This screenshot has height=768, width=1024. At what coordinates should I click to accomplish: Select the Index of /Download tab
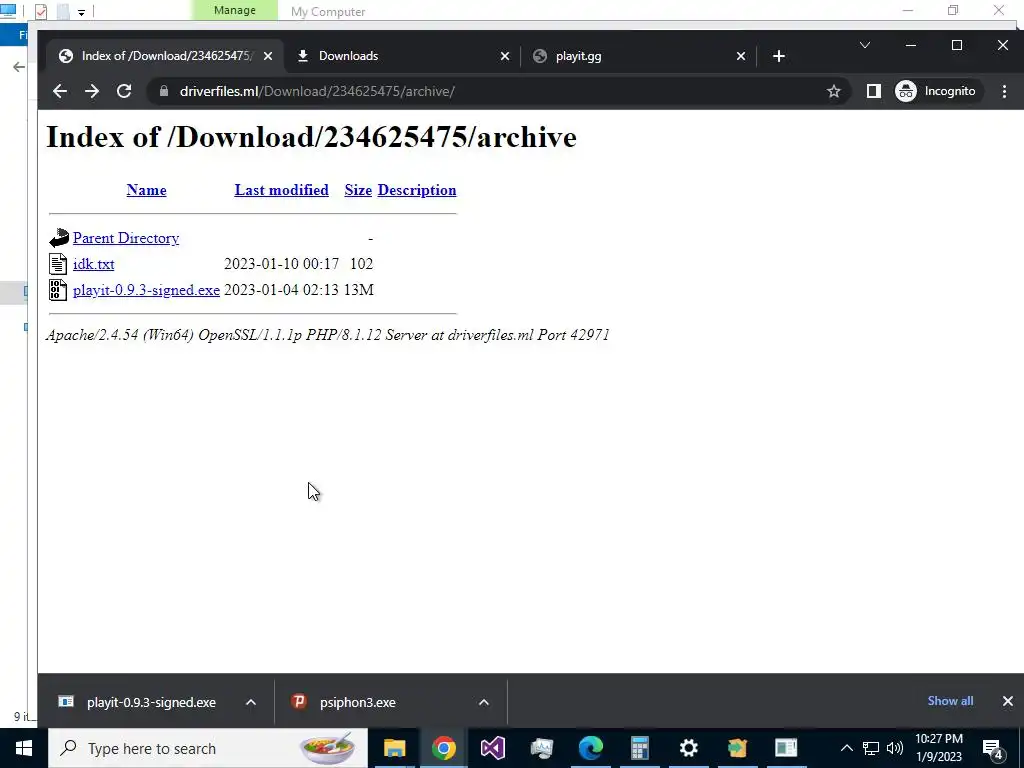tap(163, 56)
